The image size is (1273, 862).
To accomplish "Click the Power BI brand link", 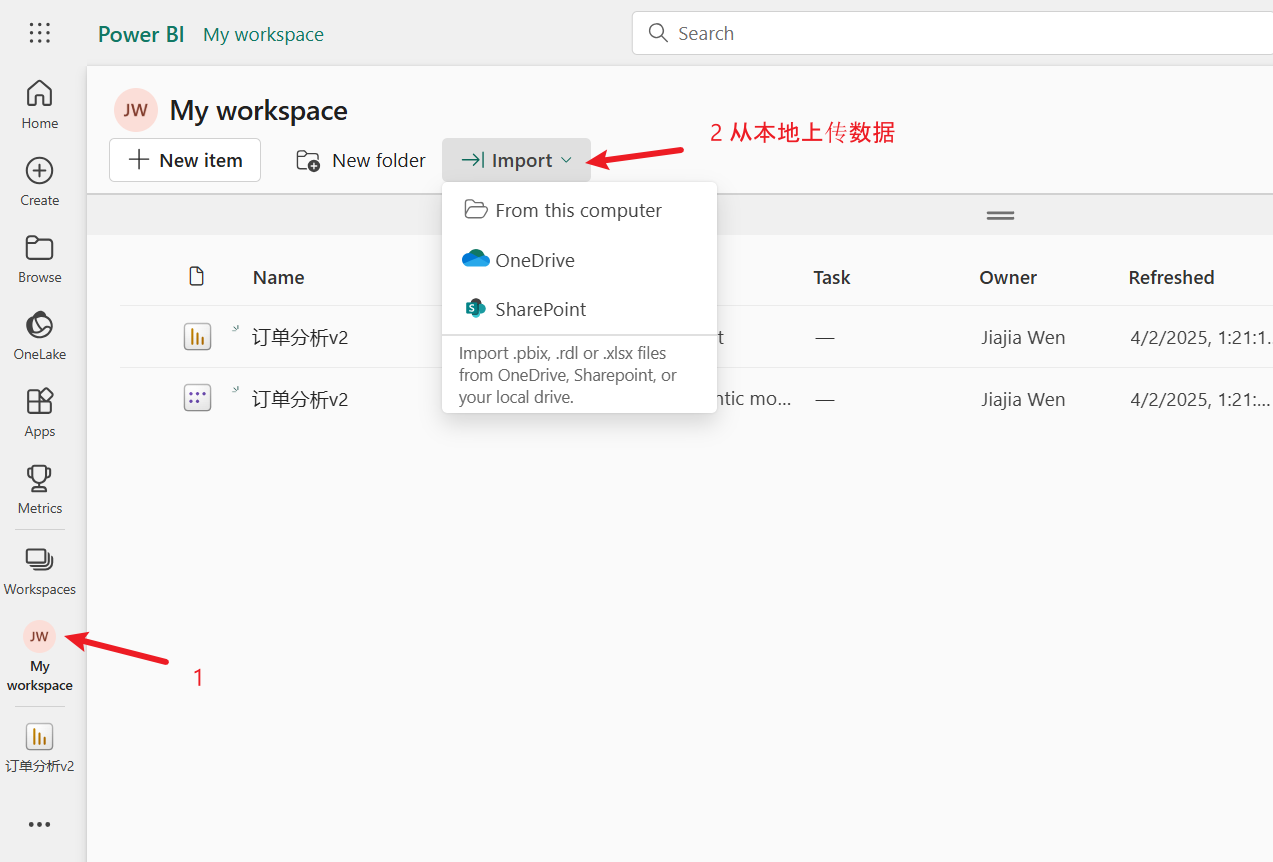I will pyautogui.click(x=141, y=34).
